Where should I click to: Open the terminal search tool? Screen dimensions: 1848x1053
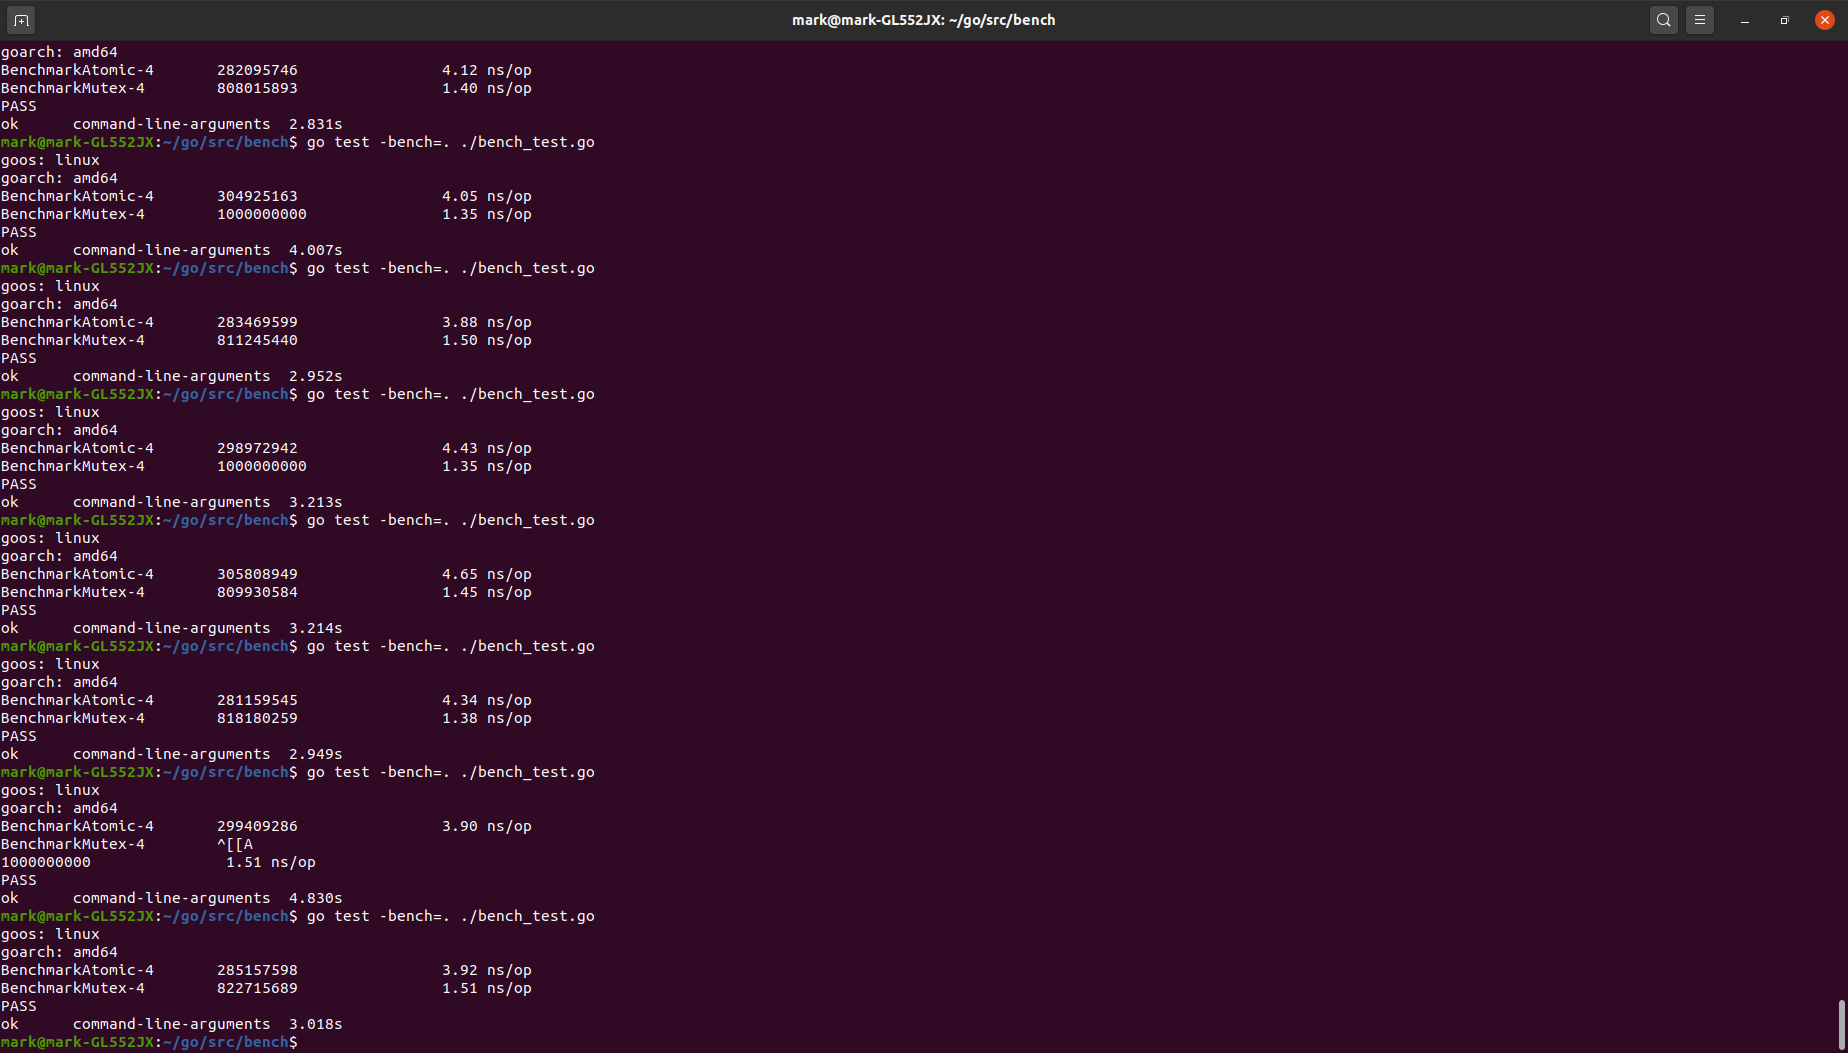[1663, 20]
